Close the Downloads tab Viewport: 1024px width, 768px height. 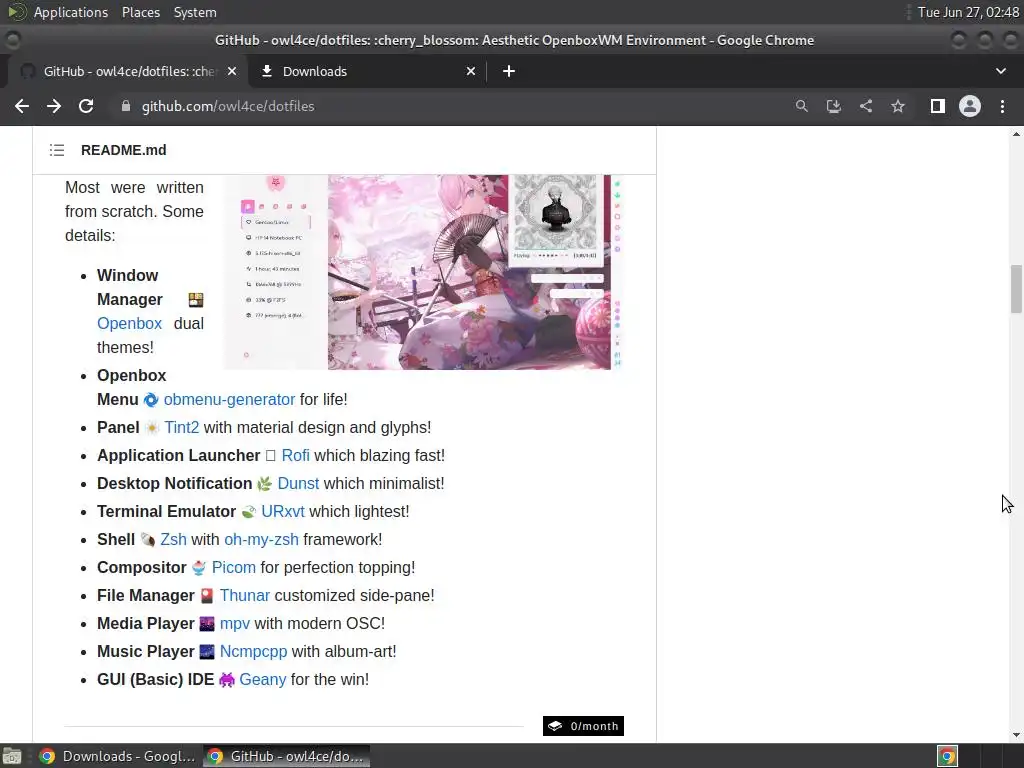[x=471, y=71]
